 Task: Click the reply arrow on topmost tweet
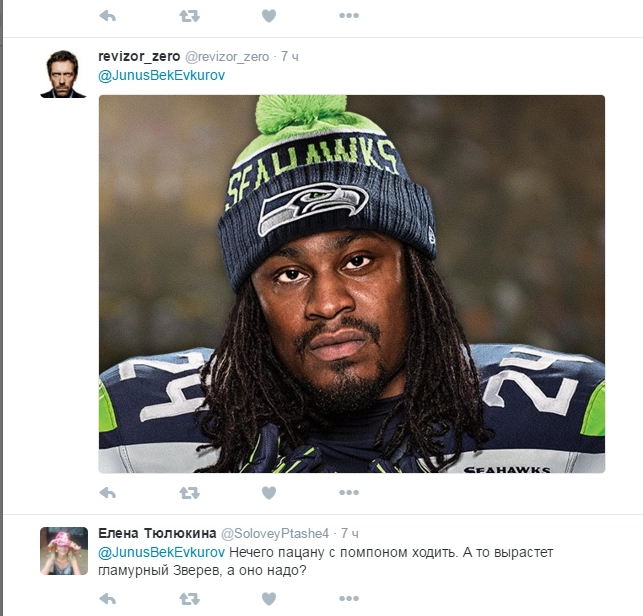click(108, 16)
